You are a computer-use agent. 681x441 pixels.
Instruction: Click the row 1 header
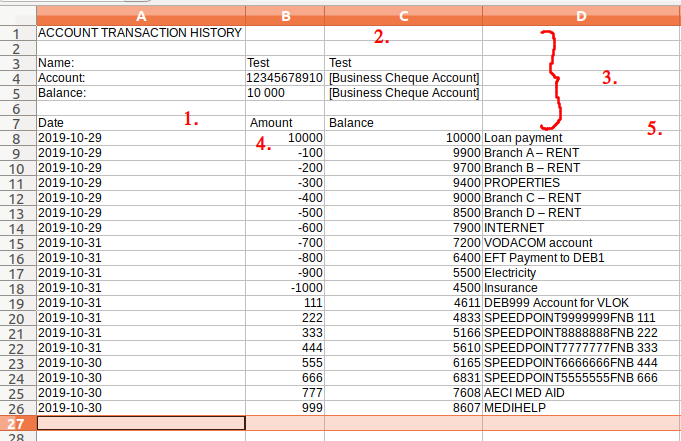click(x=17, y=33)
